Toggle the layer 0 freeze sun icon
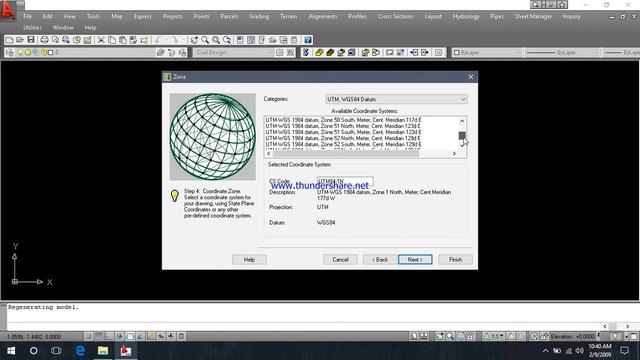Viewport: 640px width, 360px height. 28,53
